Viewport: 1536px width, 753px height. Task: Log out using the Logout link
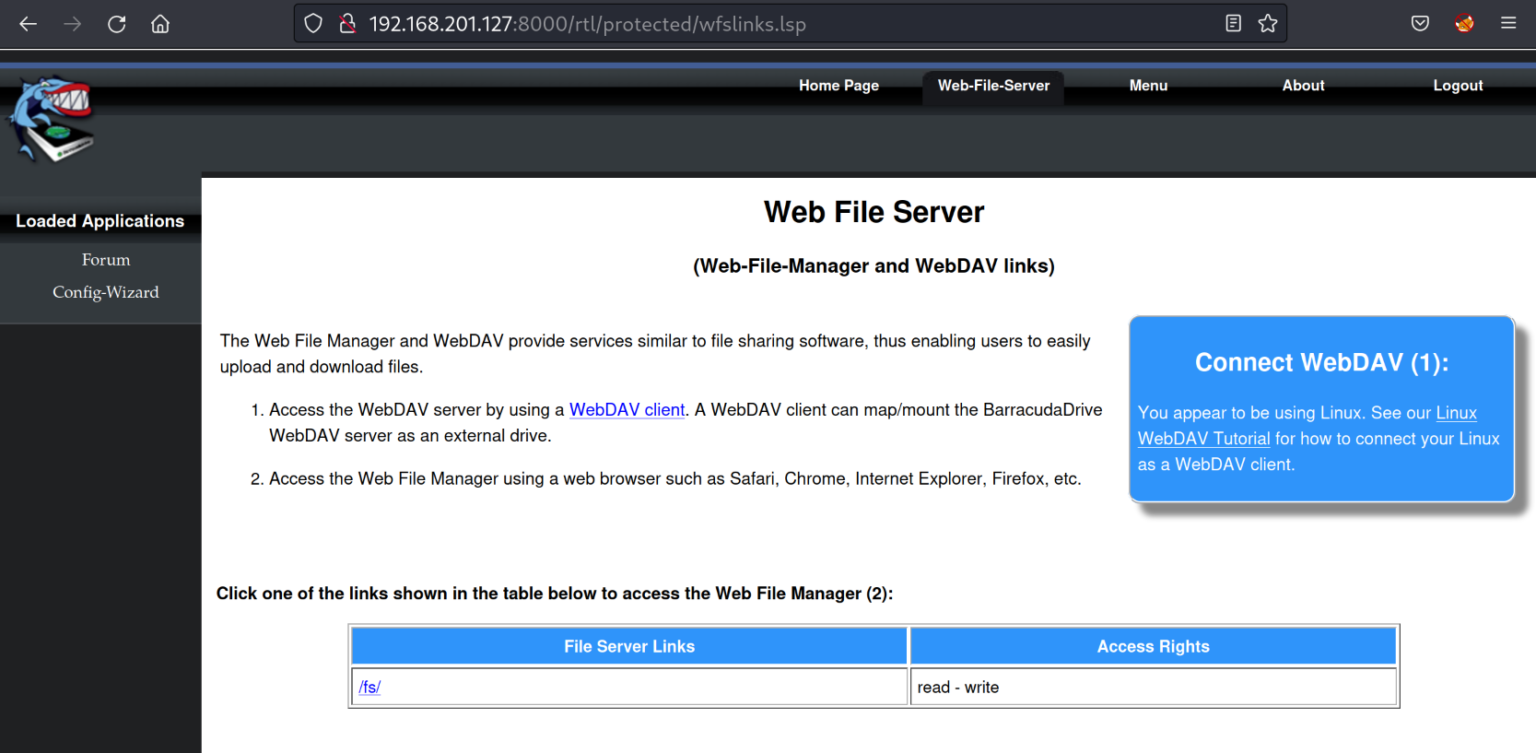[x=1457, y=86]
